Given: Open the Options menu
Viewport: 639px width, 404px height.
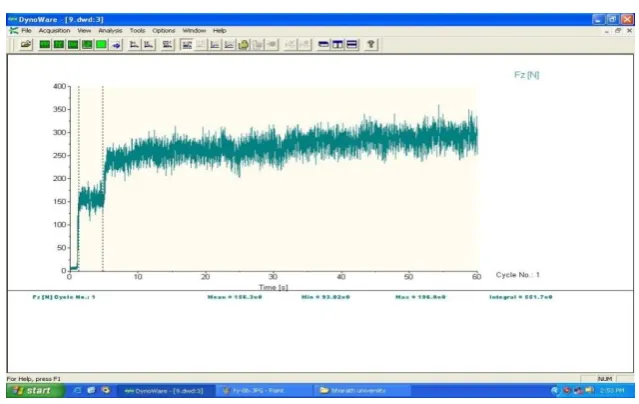Looking at the screenshot, I should pos(163,31).
